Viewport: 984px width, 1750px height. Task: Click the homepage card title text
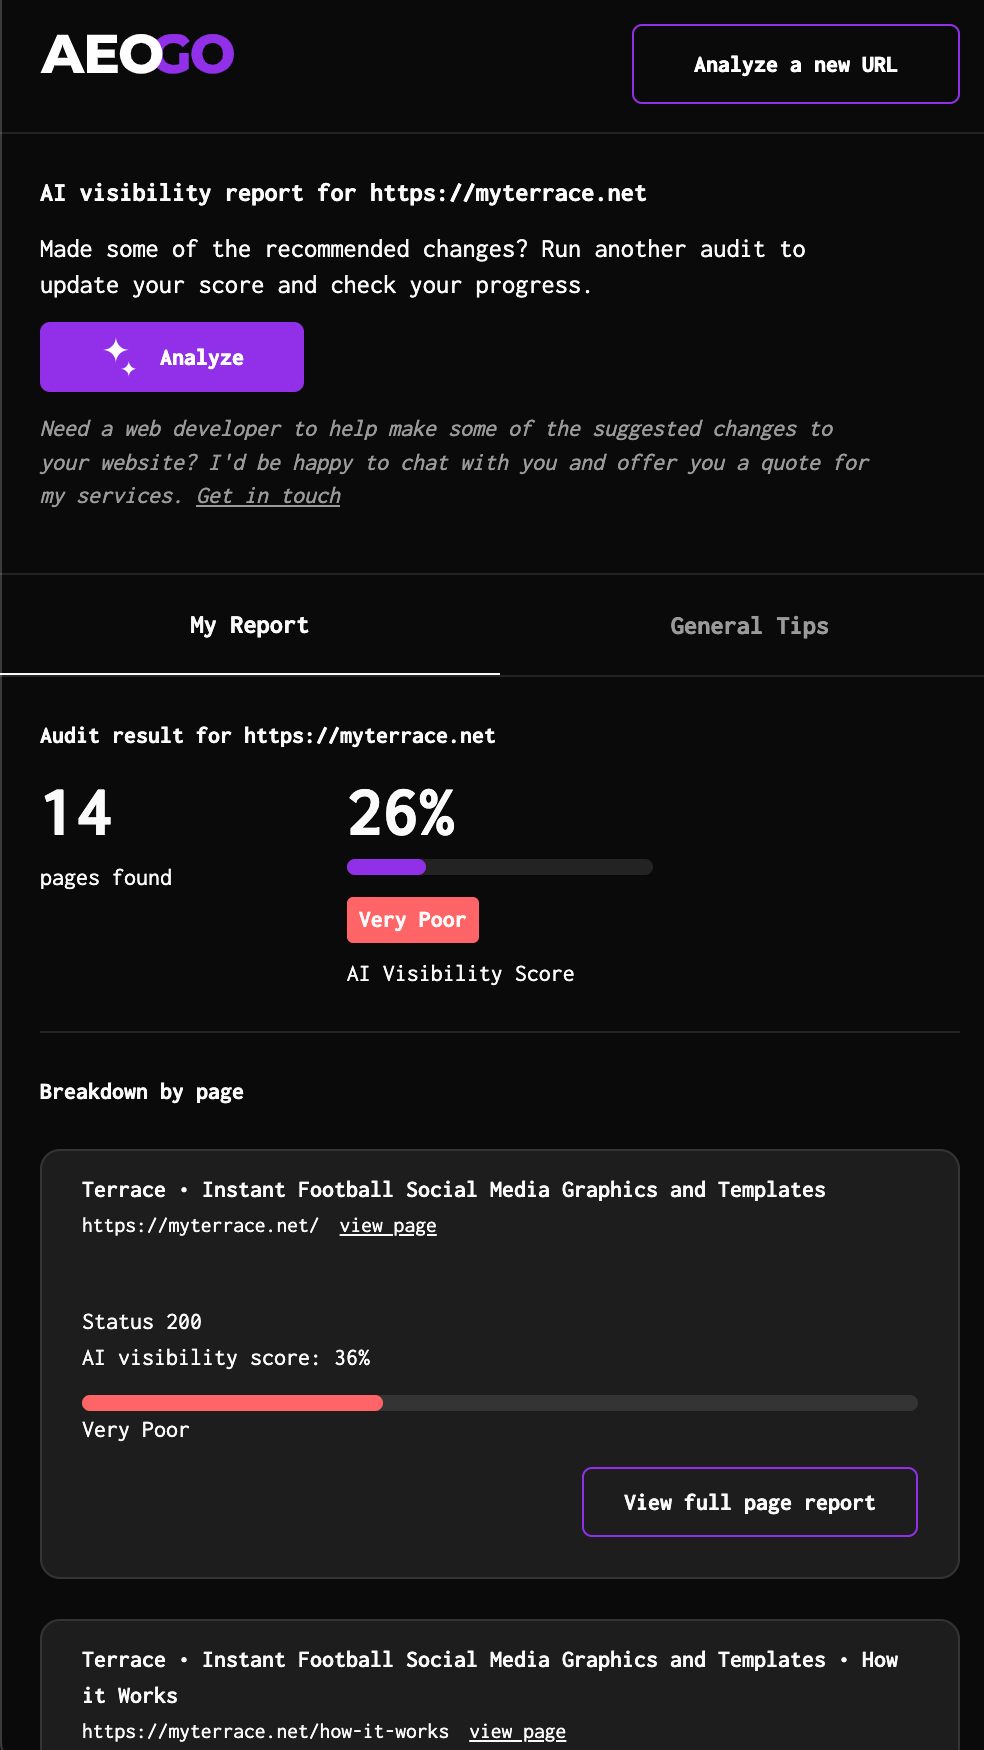[453, 1190]
